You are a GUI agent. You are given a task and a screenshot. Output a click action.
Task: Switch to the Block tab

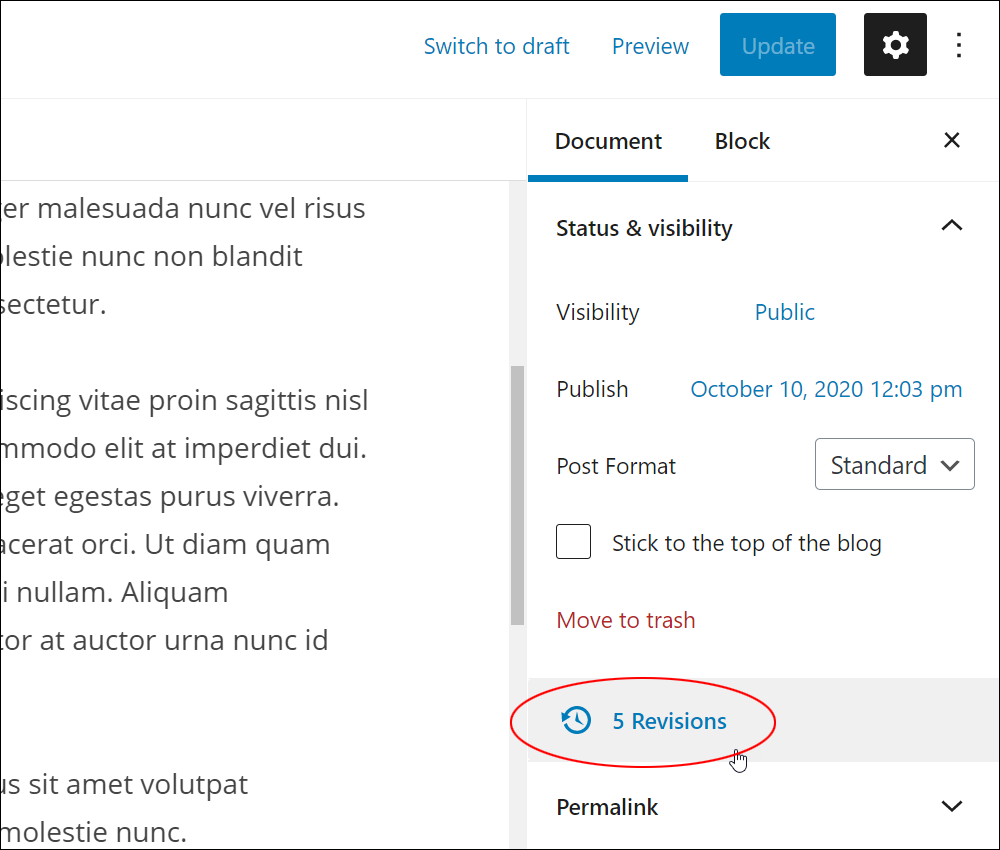click(742, 141)
